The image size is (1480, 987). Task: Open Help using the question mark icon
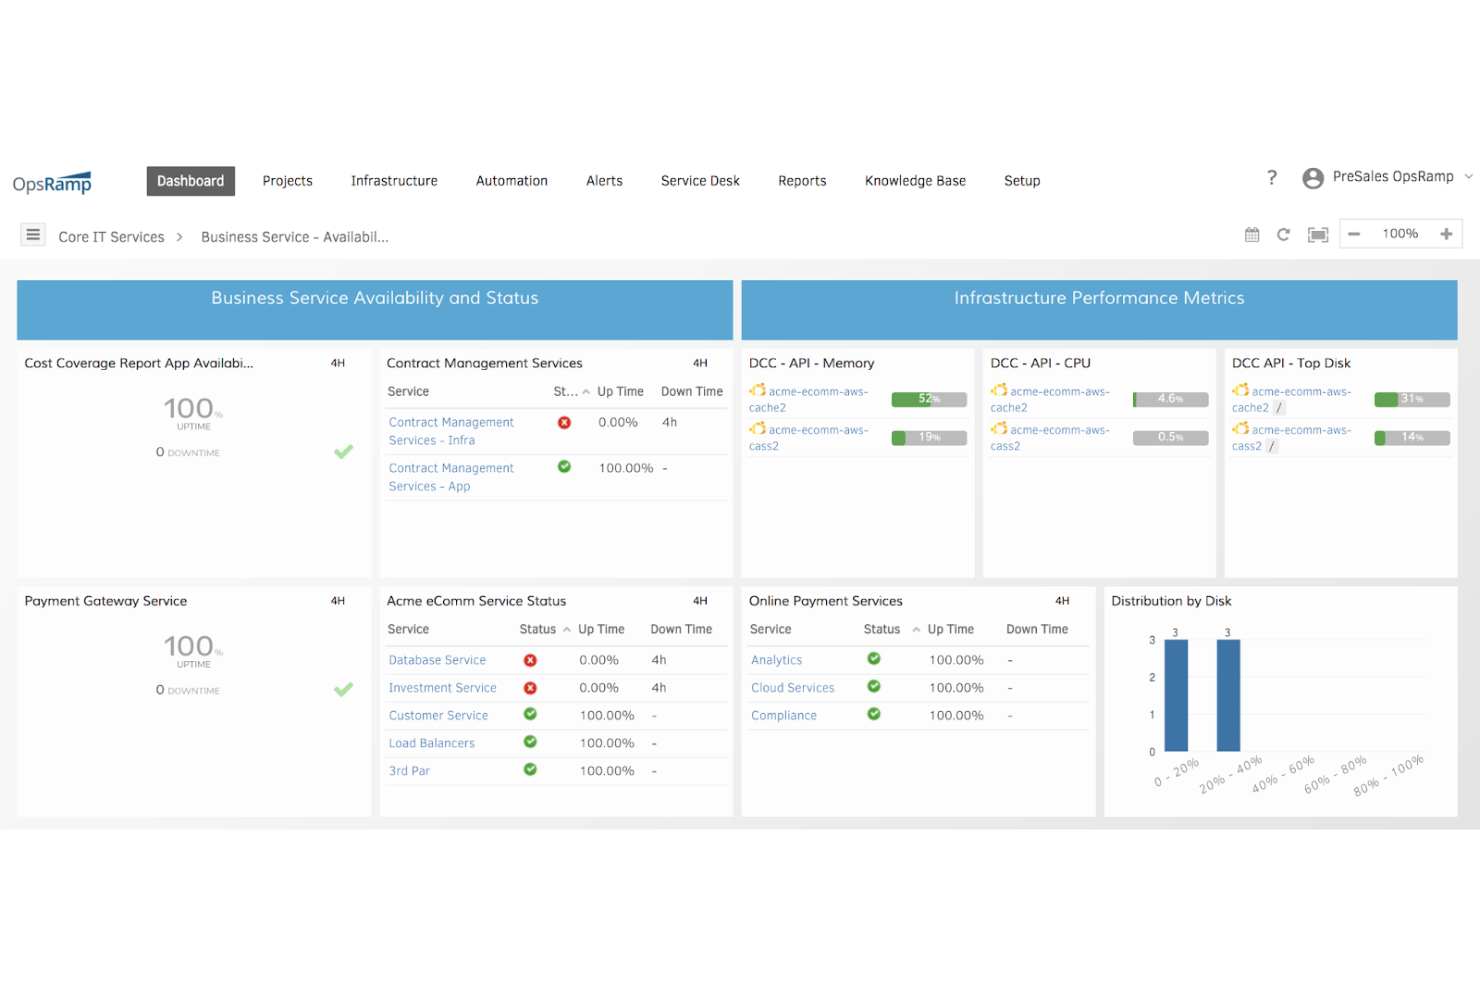pyautogui.click(x=1271, y=177)
